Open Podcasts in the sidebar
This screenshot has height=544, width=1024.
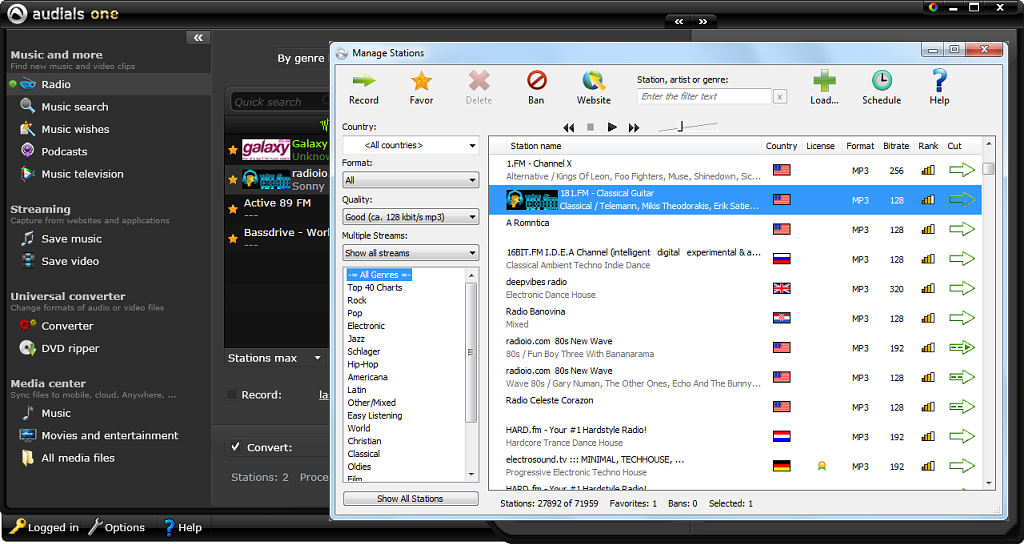pyautogui.click(x=64, y=152)
